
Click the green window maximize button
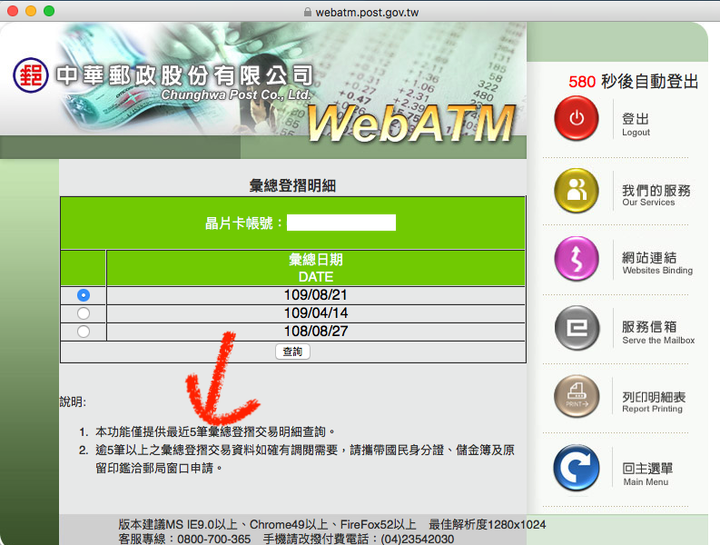49,11
